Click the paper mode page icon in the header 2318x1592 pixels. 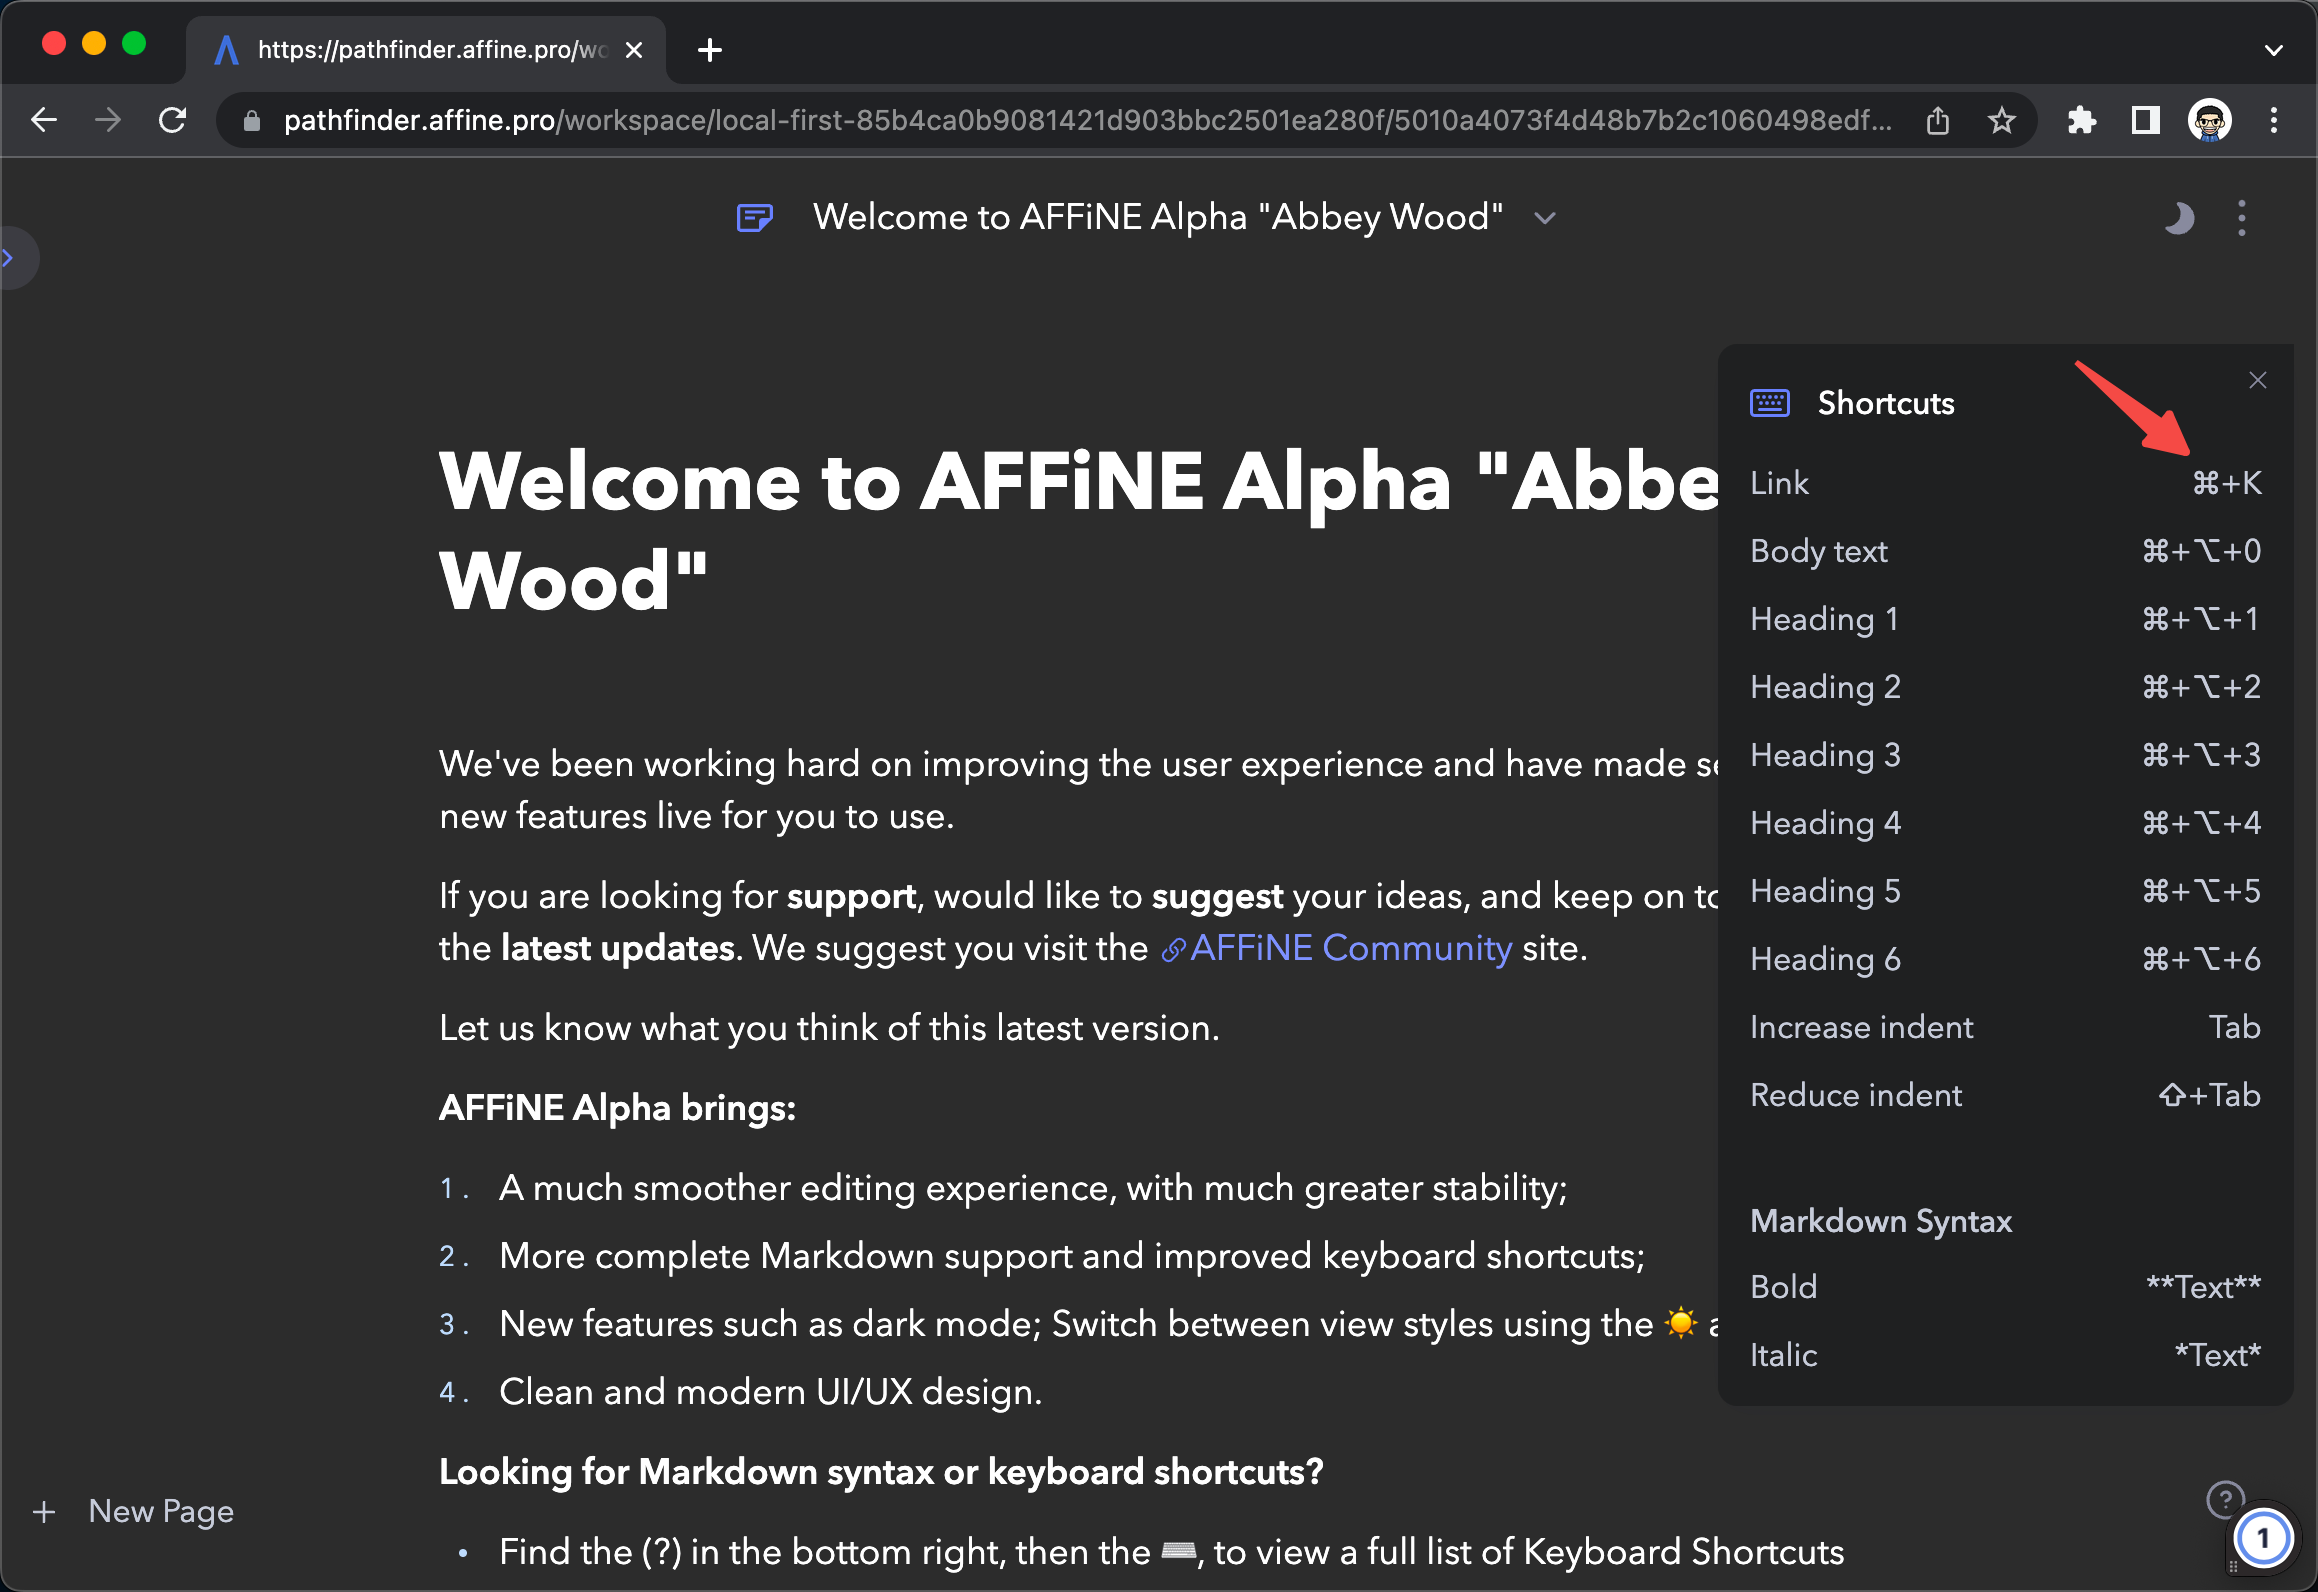(754, 217)
